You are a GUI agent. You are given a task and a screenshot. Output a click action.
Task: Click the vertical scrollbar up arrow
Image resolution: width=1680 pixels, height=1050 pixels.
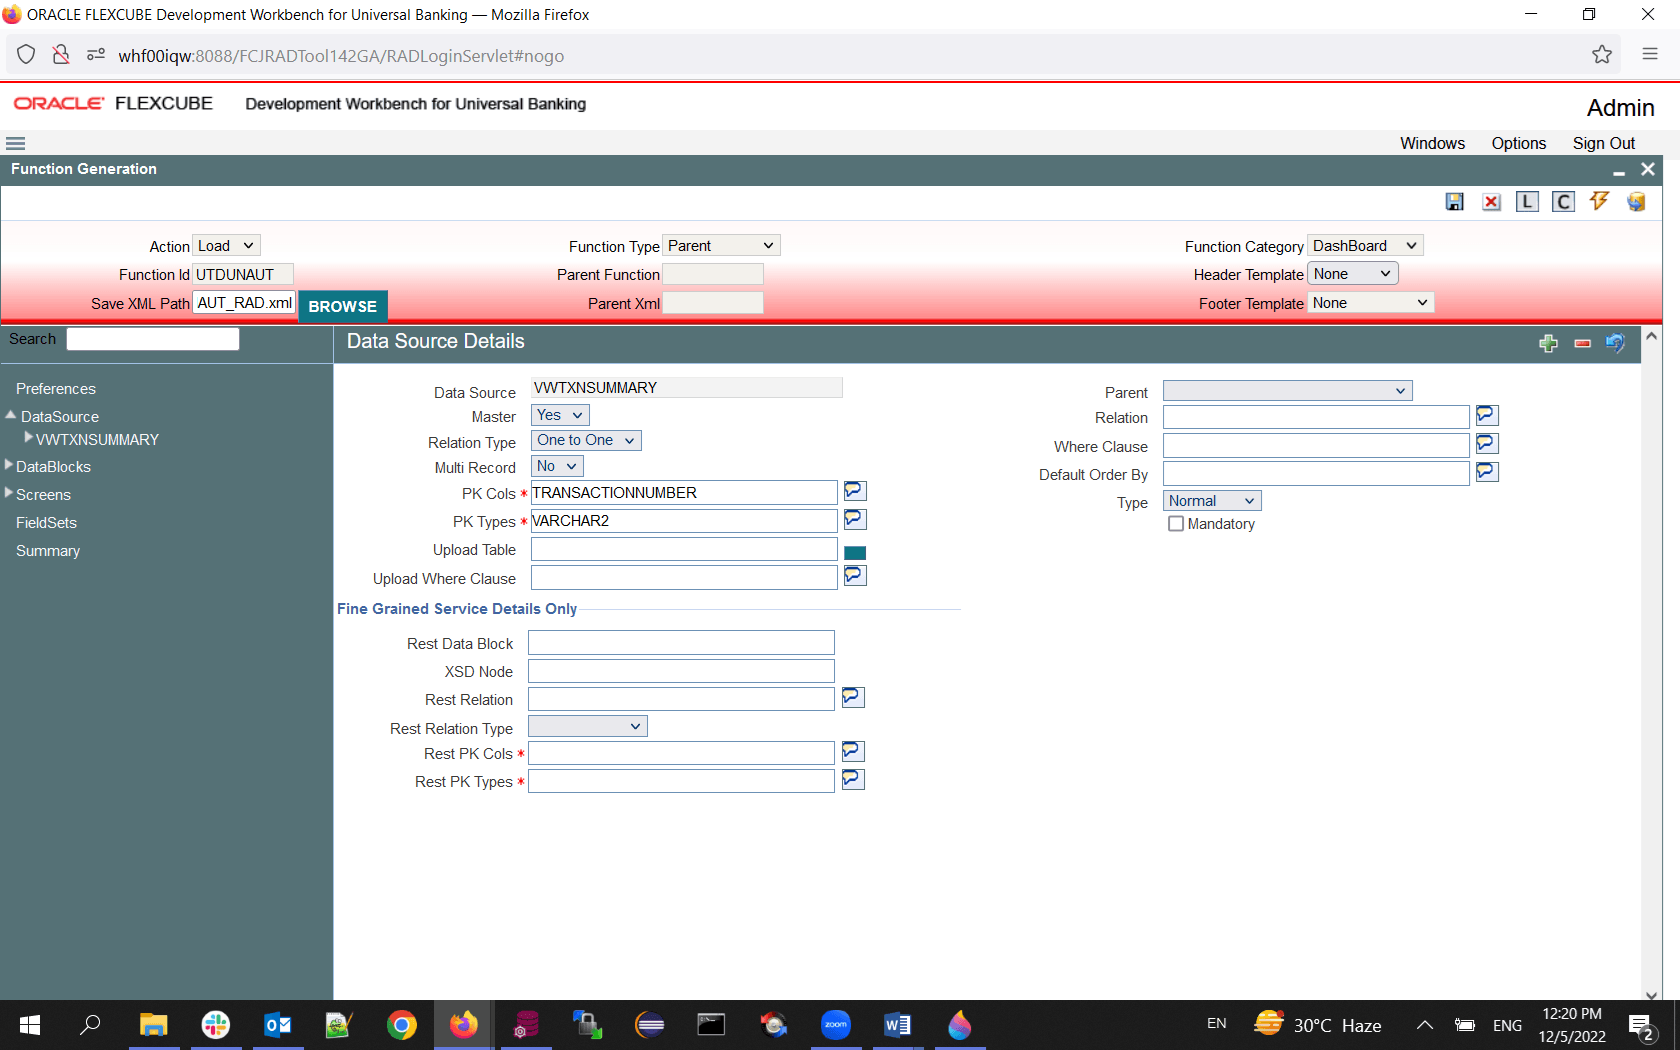[1652, 336]
